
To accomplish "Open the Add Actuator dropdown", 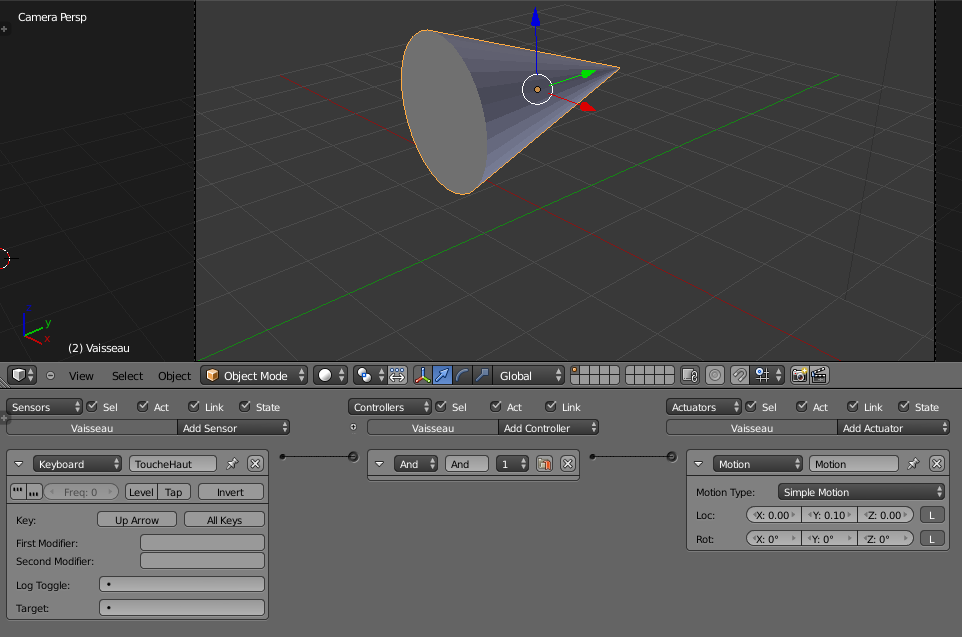I will point(894,428).
